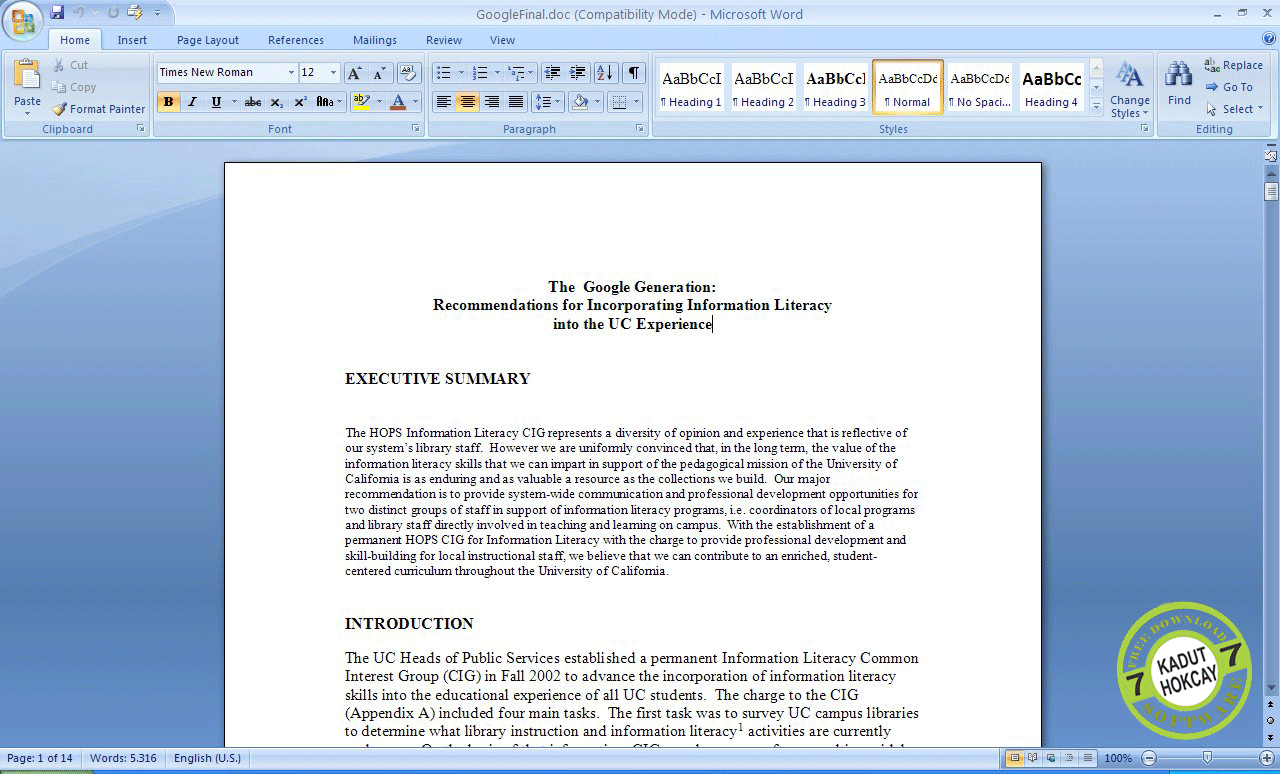Highlight text with yellow highlighter icon
1280x774 pixels.
pos(361,102)
